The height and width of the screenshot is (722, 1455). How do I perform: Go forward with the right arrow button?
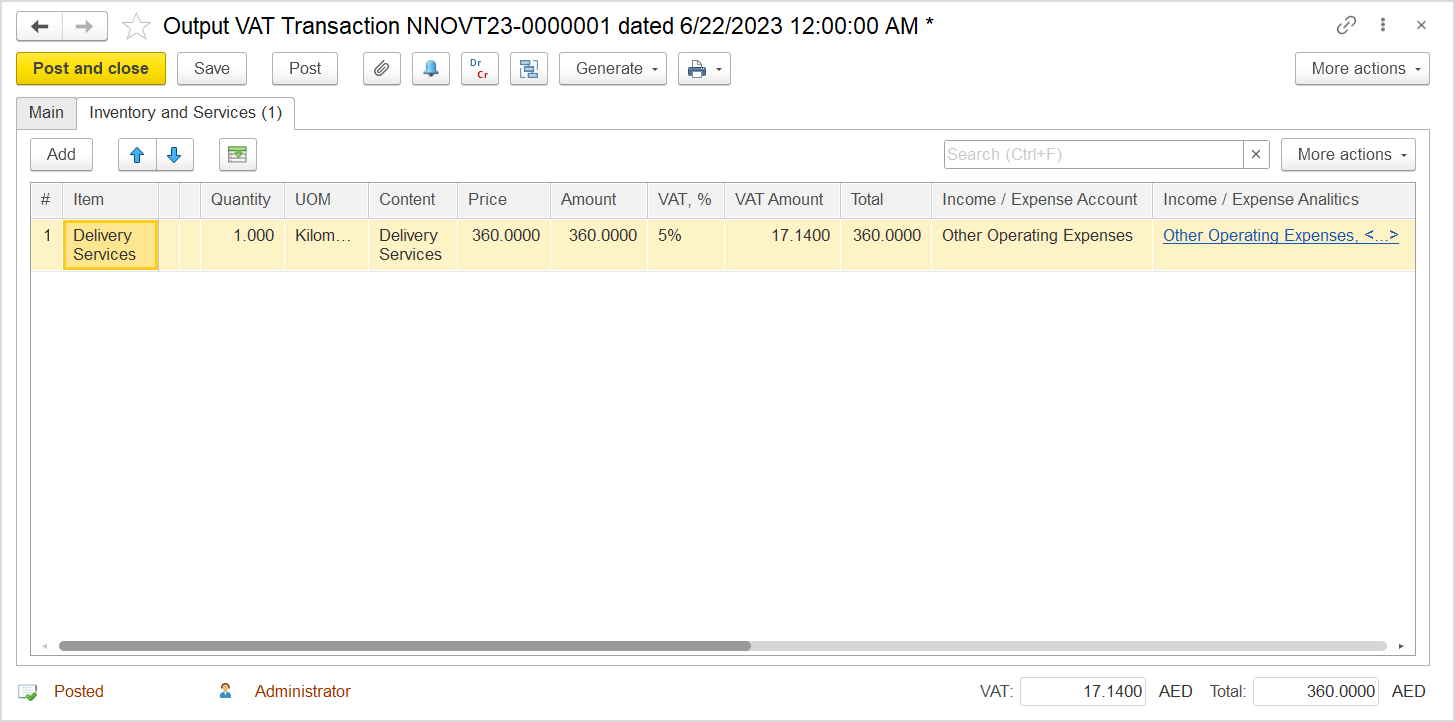[x=85, y=26]
